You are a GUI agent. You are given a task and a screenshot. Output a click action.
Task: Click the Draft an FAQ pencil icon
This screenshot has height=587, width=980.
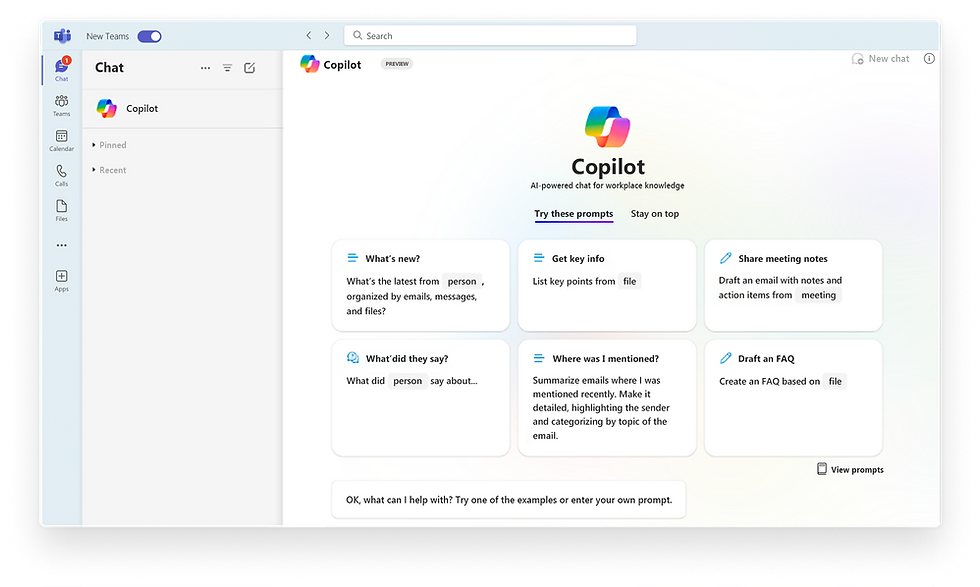(726, 358)
